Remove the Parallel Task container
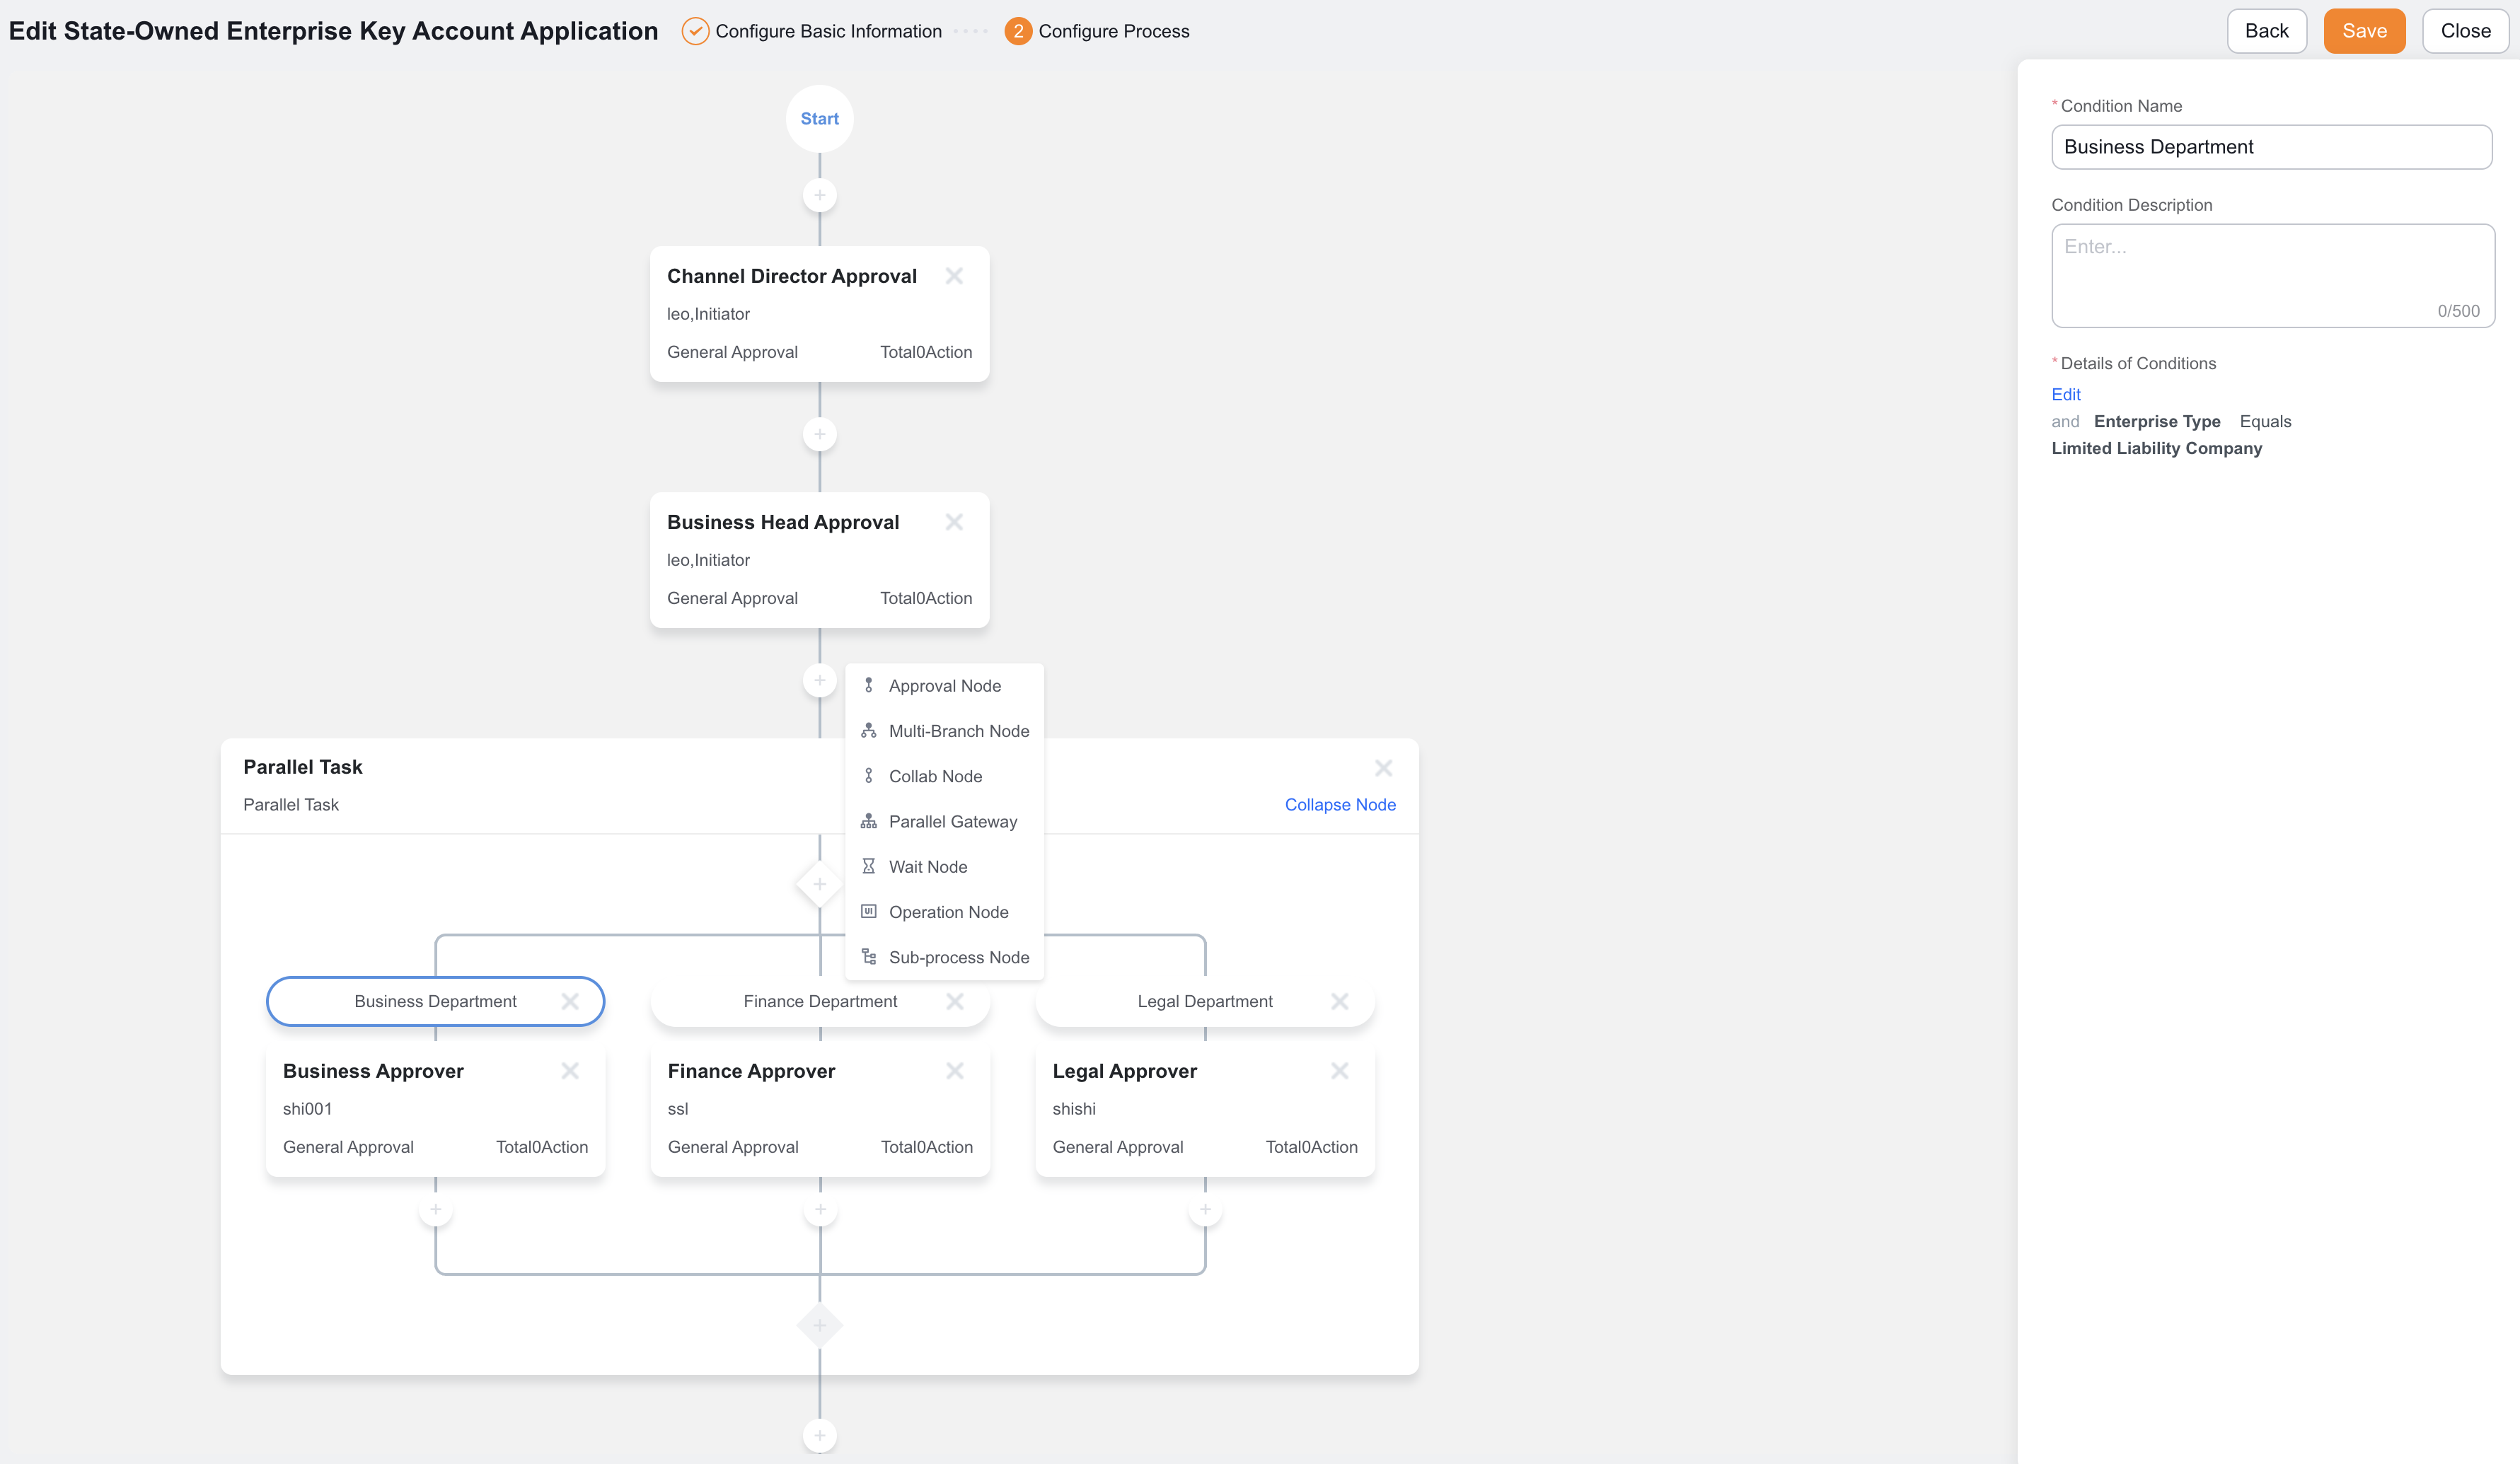Viewport: 2520px width, 1464px height. [1383, 768]
